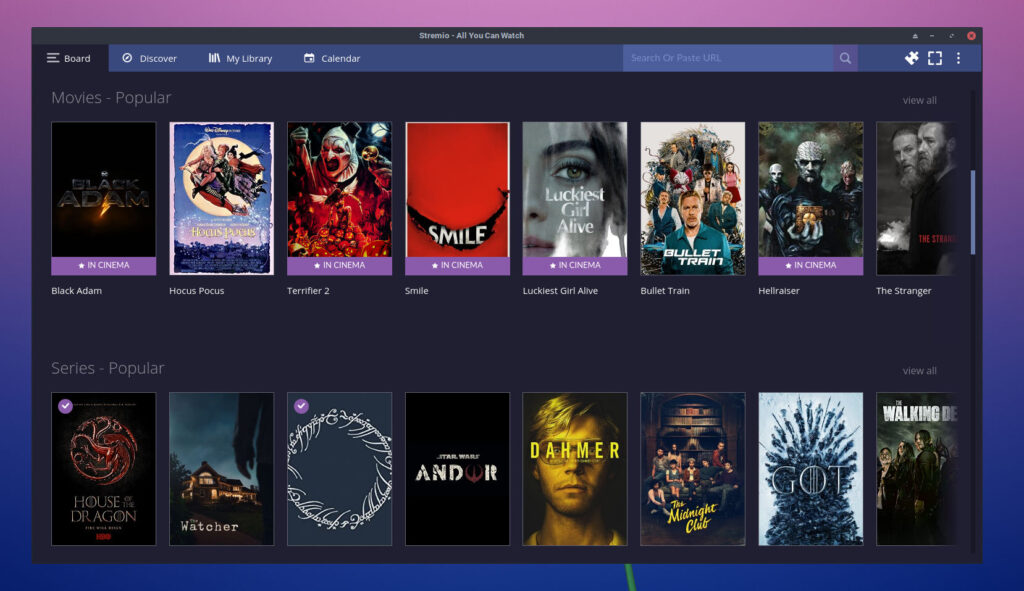The height and width of the screenshot is (591, 1024).
Task: Click the "Black Adam" title text
Action: (76, 291)
